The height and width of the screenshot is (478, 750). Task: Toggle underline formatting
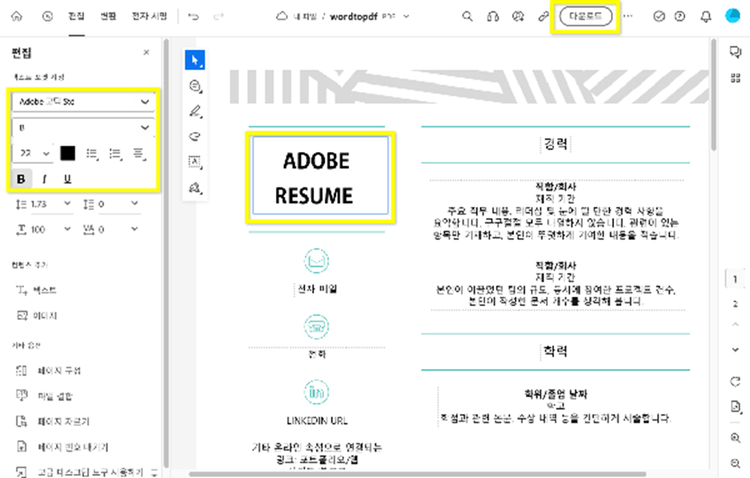[x=67, y=179]
